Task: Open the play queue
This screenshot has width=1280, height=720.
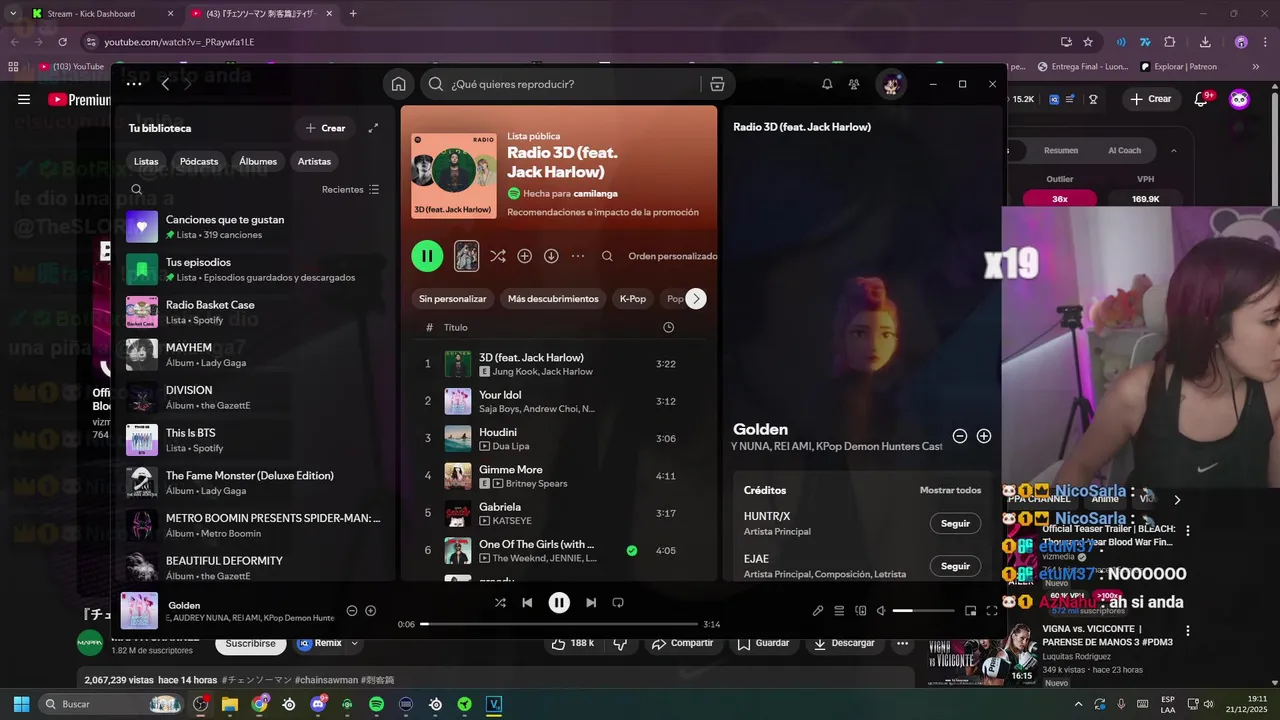Action: pos(839,610)
